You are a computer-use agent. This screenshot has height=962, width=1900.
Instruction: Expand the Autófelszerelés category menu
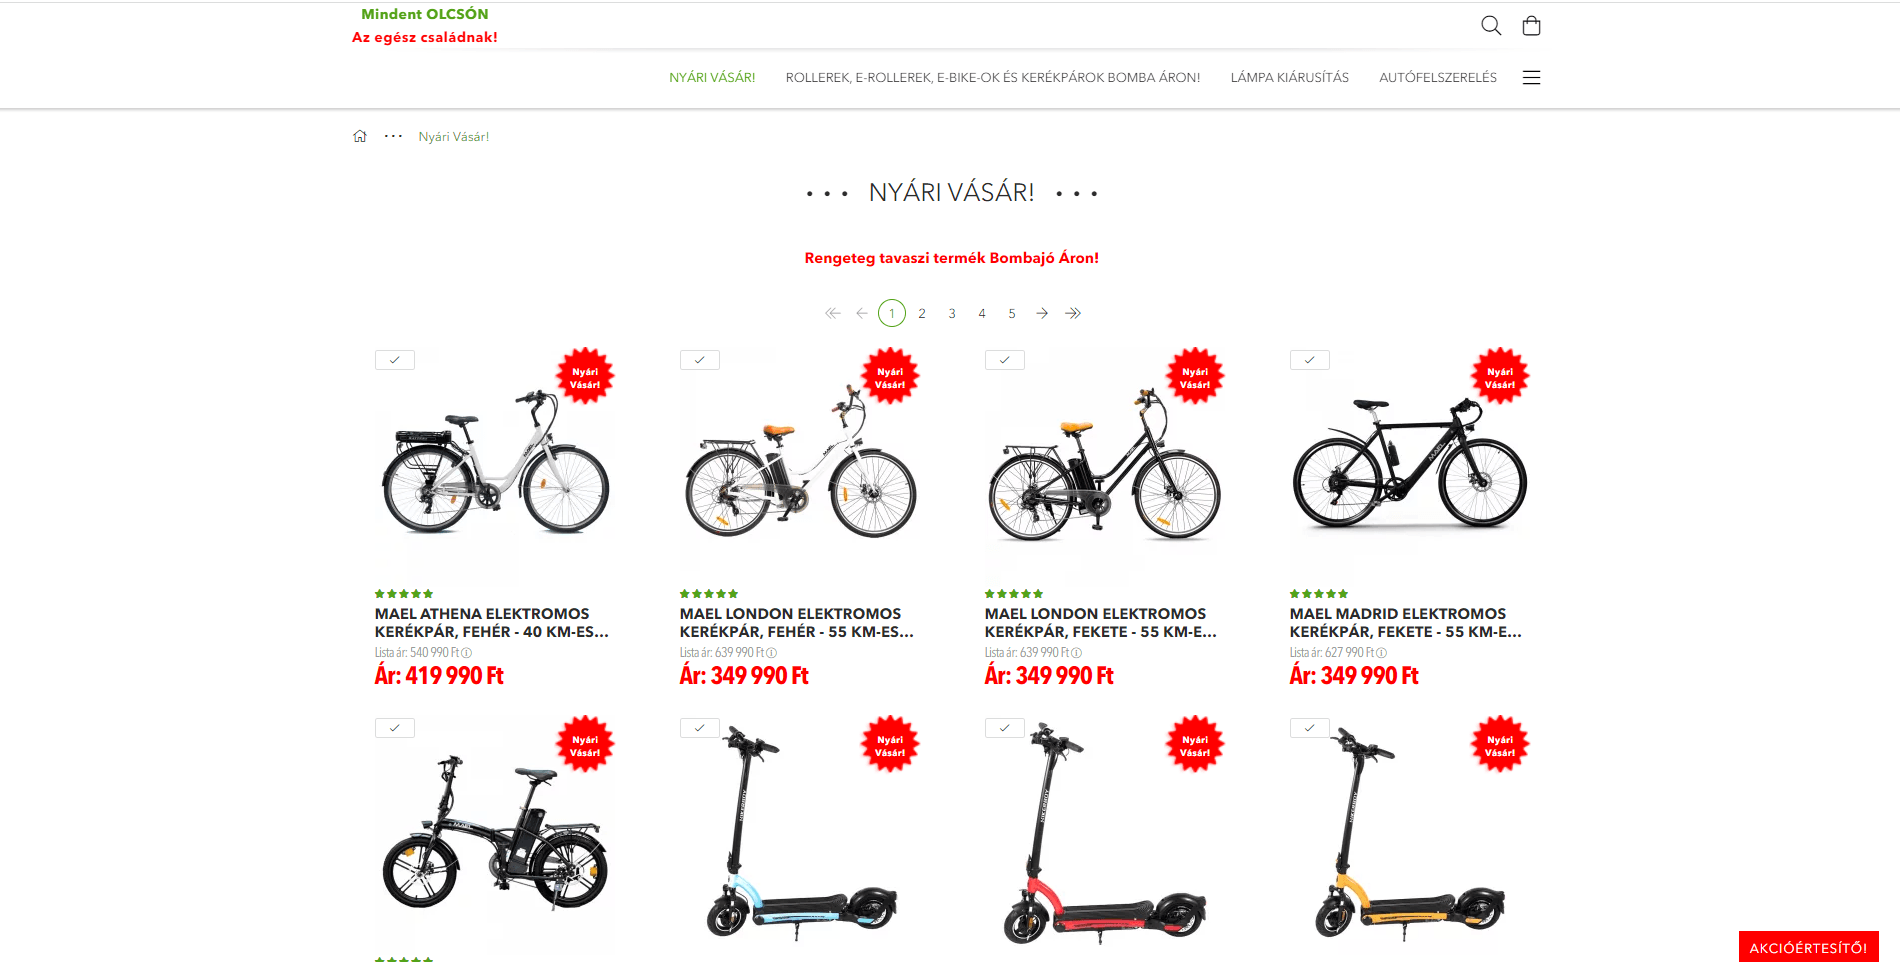point(1438,78)
